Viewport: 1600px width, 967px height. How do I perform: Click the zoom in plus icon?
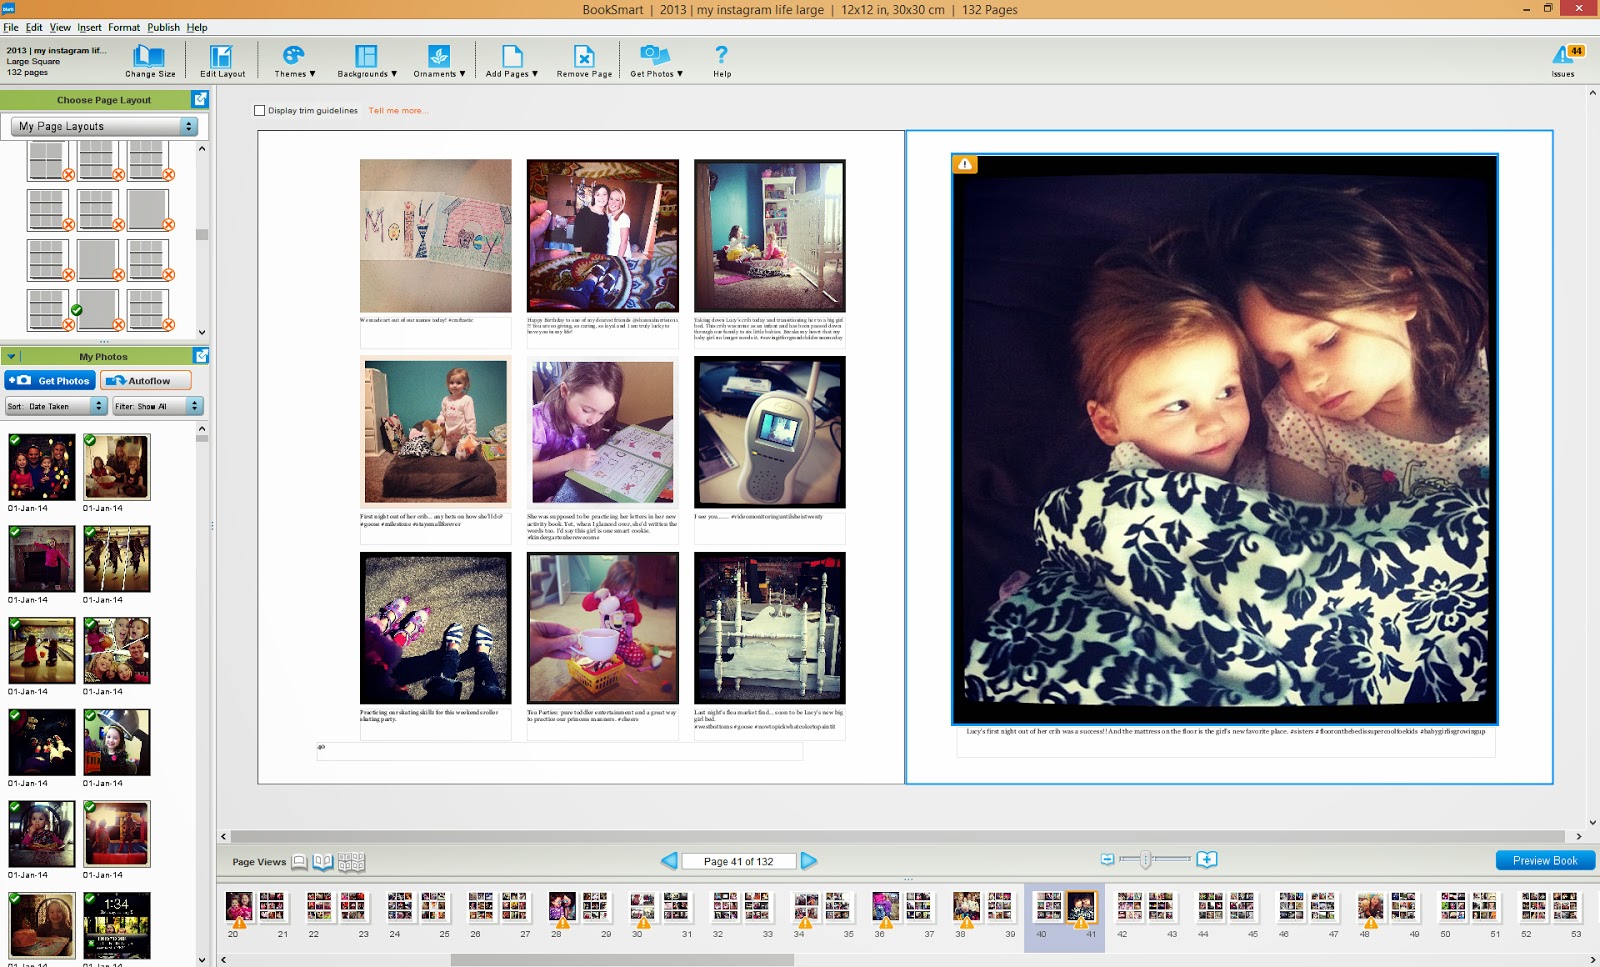(x=1207, y=860)
